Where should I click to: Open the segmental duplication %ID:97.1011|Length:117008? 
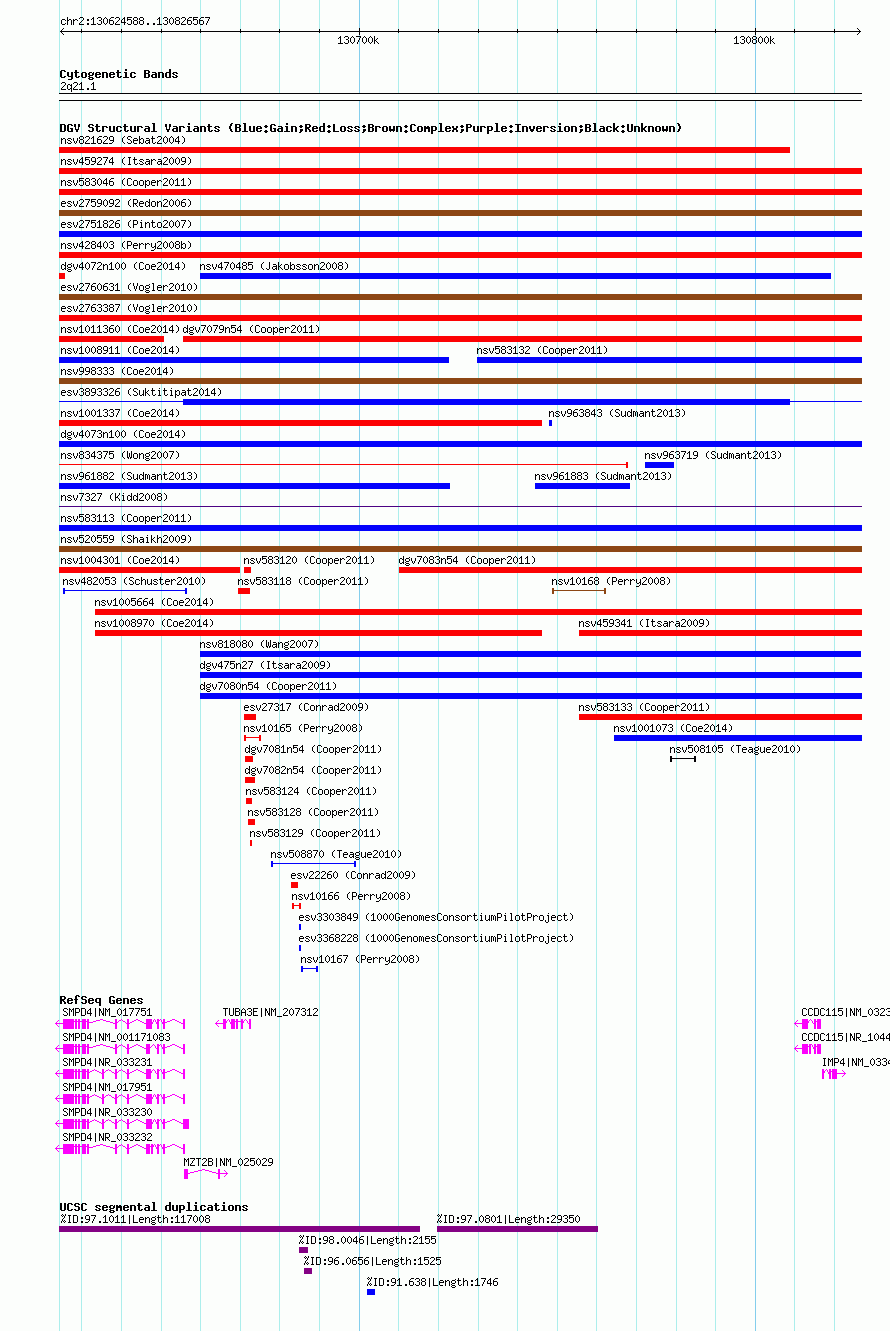tap(135, 1219)
